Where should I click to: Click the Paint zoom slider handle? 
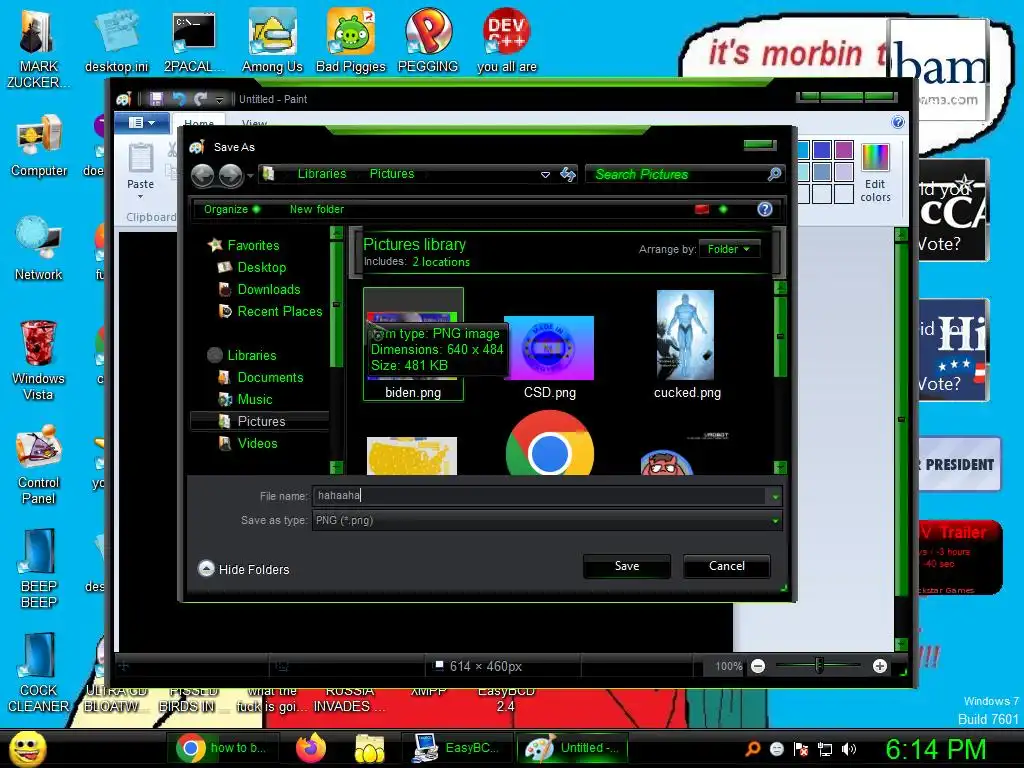pyautogui.click(x=819, y=665)
